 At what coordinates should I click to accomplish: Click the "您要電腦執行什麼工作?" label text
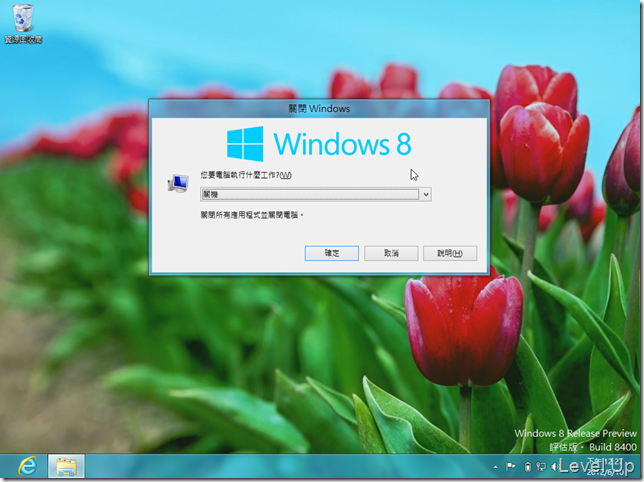(246, 175)
